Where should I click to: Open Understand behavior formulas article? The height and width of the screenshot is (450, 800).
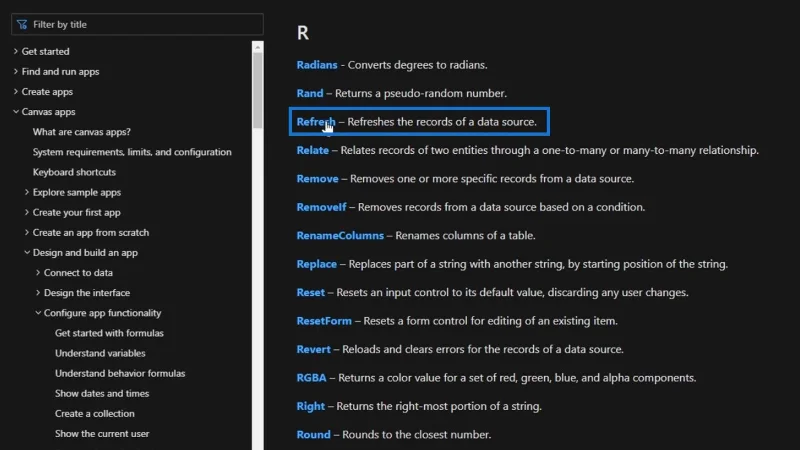tap(120, 373)
